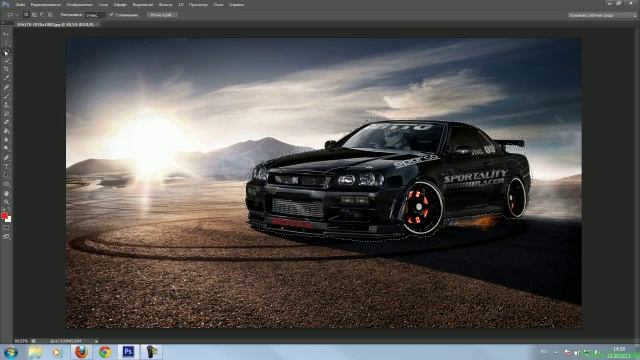This screenshot has width=640, height=360.
Task: Select the Blur tool
Action: tap(6, 140)
